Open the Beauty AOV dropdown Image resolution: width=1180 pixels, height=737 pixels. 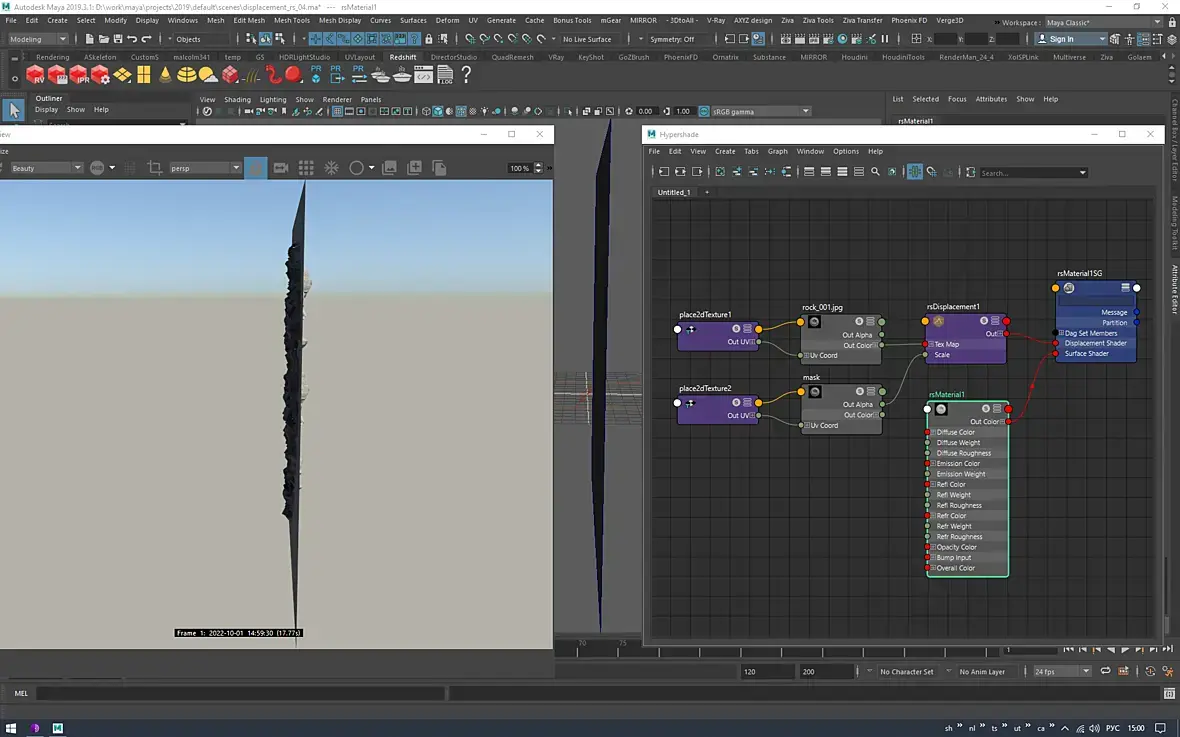click(x=46, y=168)
